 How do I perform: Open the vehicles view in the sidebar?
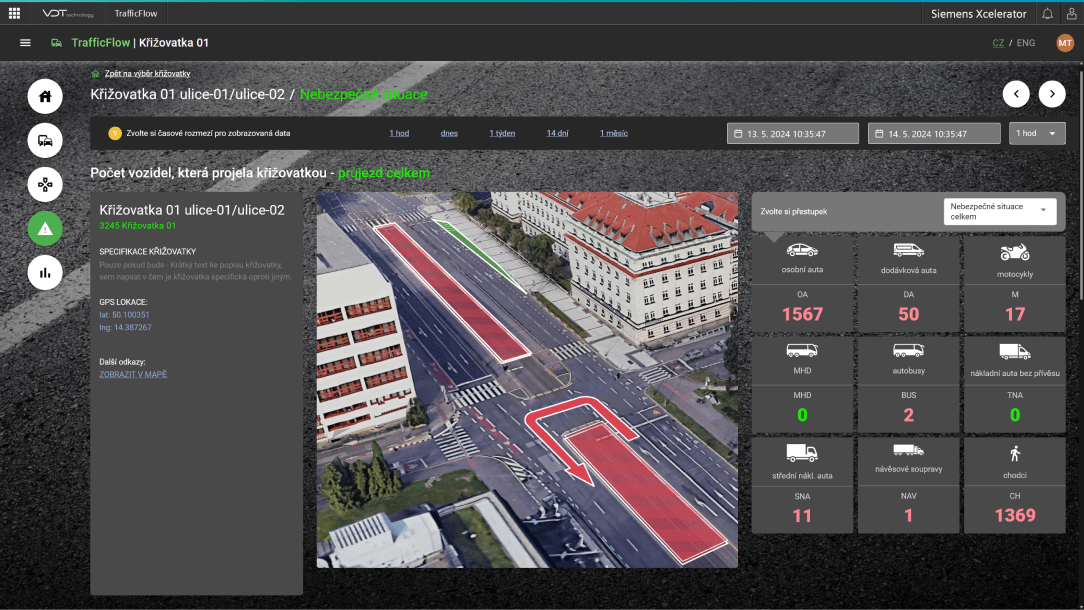point(45,141)
